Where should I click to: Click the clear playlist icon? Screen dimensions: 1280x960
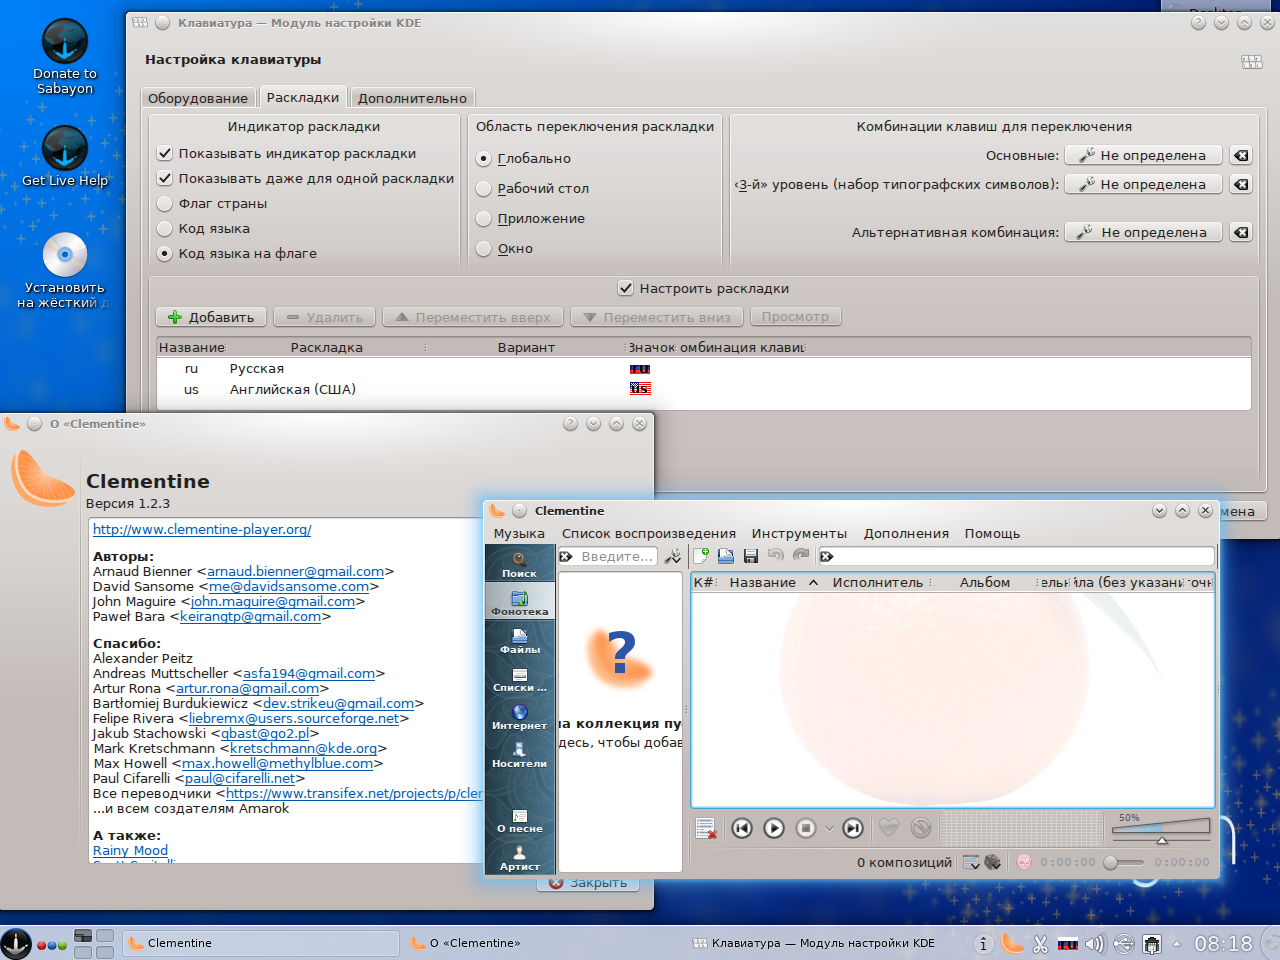[706, 828]
